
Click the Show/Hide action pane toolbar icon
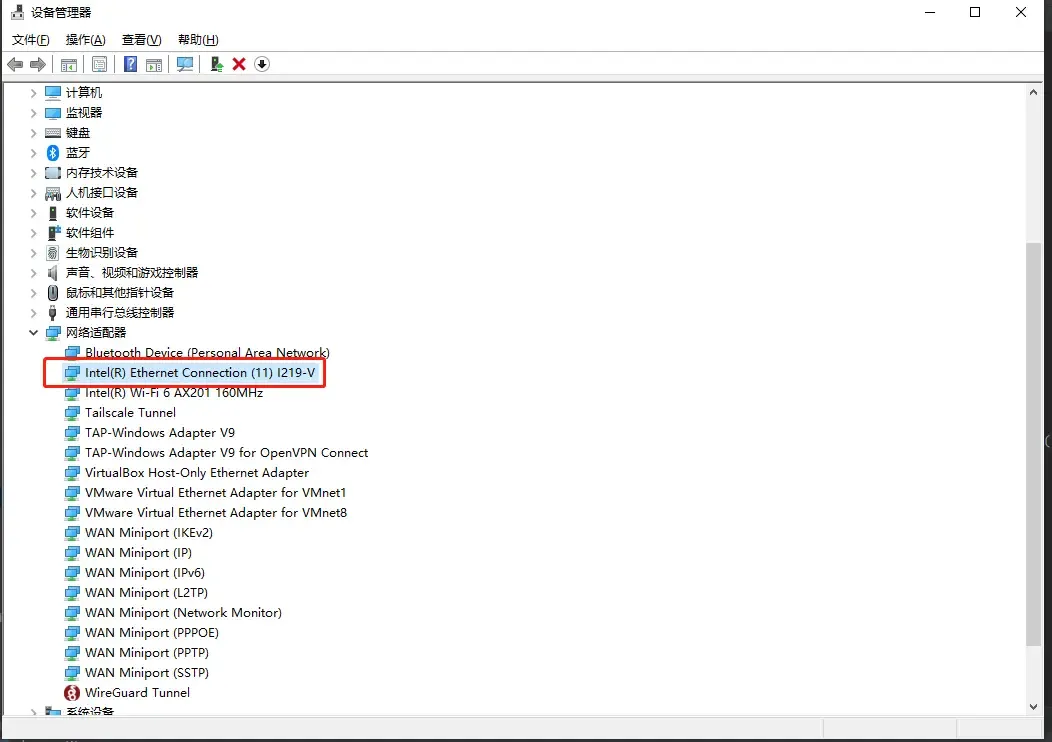click(154, 64)
